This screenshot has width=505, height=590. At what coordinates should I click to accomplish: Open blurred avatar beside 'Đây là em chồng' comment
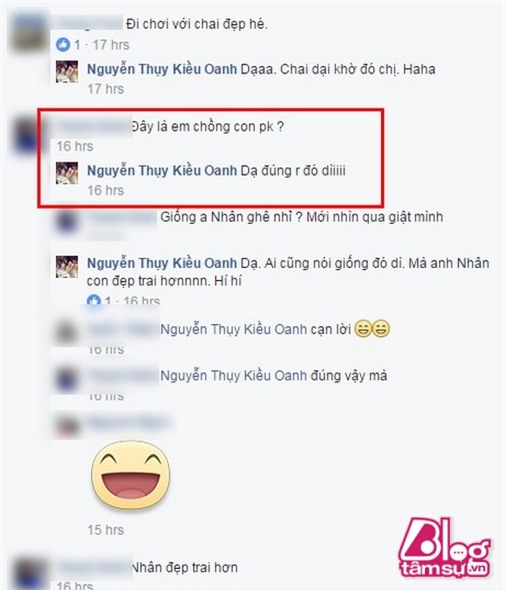(x=26, y=135)
